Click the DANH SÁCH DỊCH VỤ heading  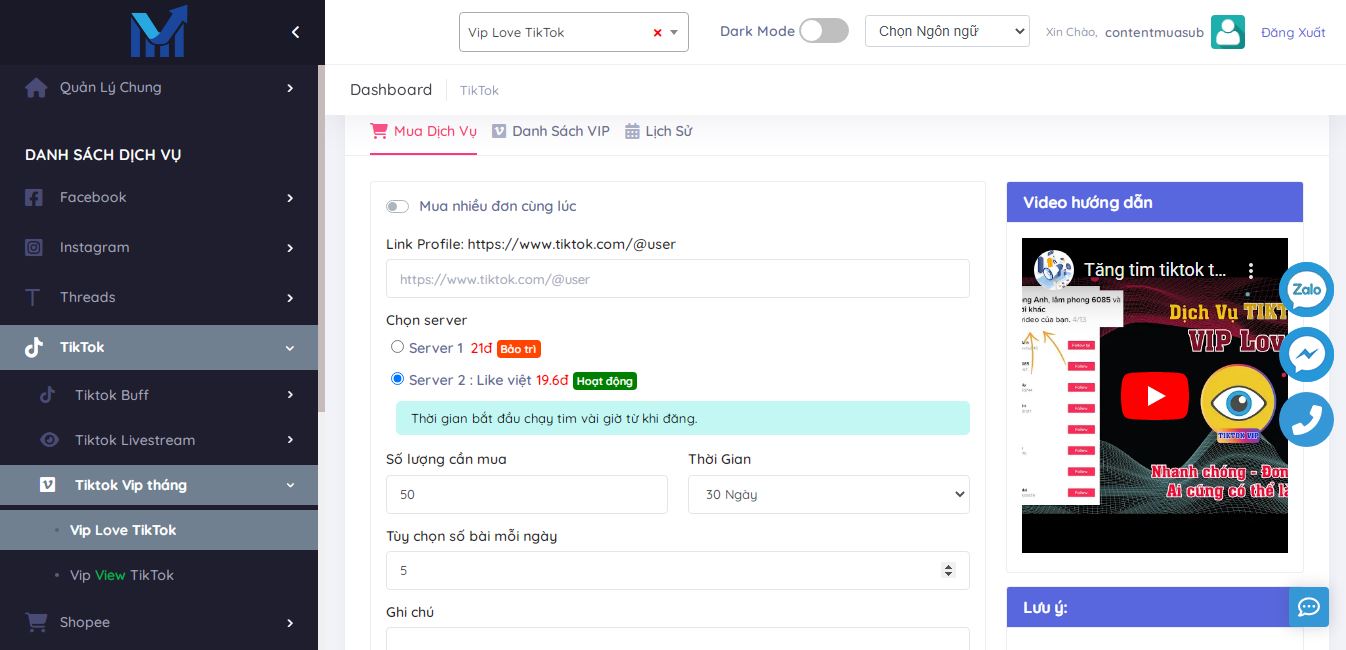(x=103, y=155)
